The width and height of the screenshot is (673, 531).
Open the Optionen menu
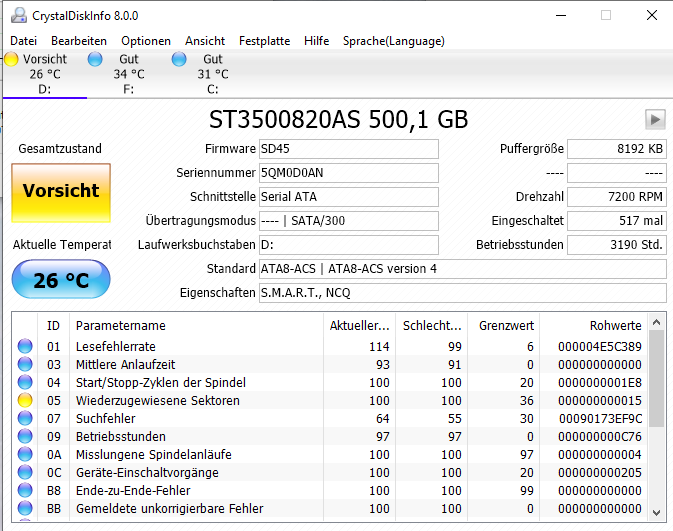click(x=146, y=41)
